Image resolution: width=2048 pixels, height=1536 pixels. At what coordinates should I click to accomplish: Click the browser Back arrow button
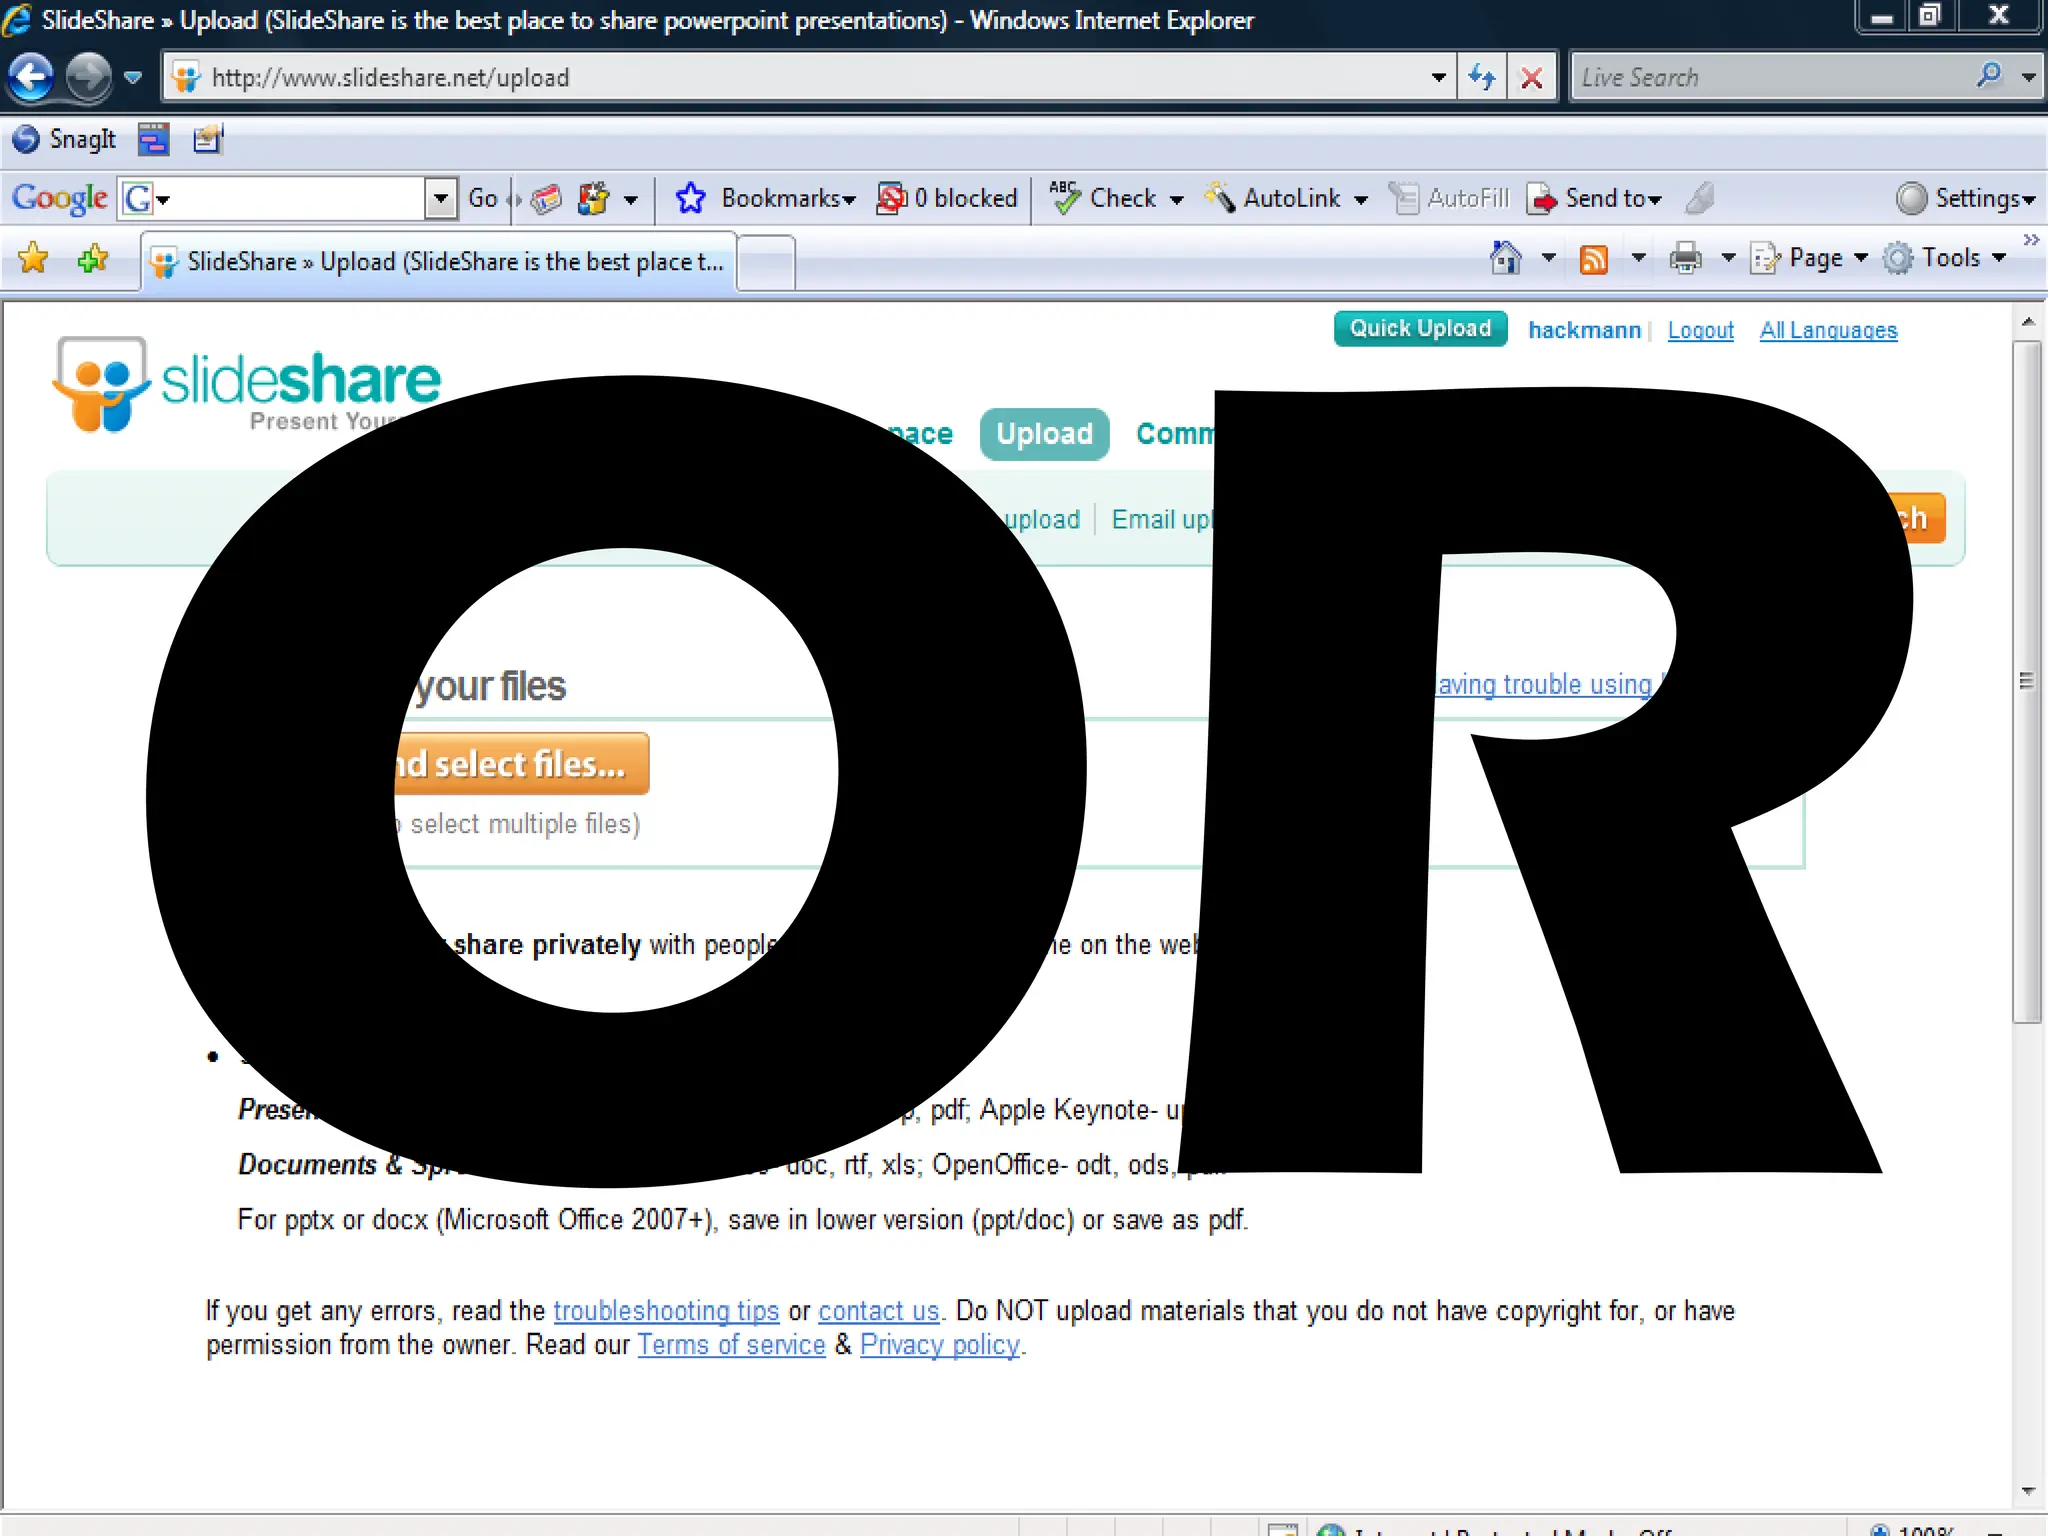click(x=32, y=77)
